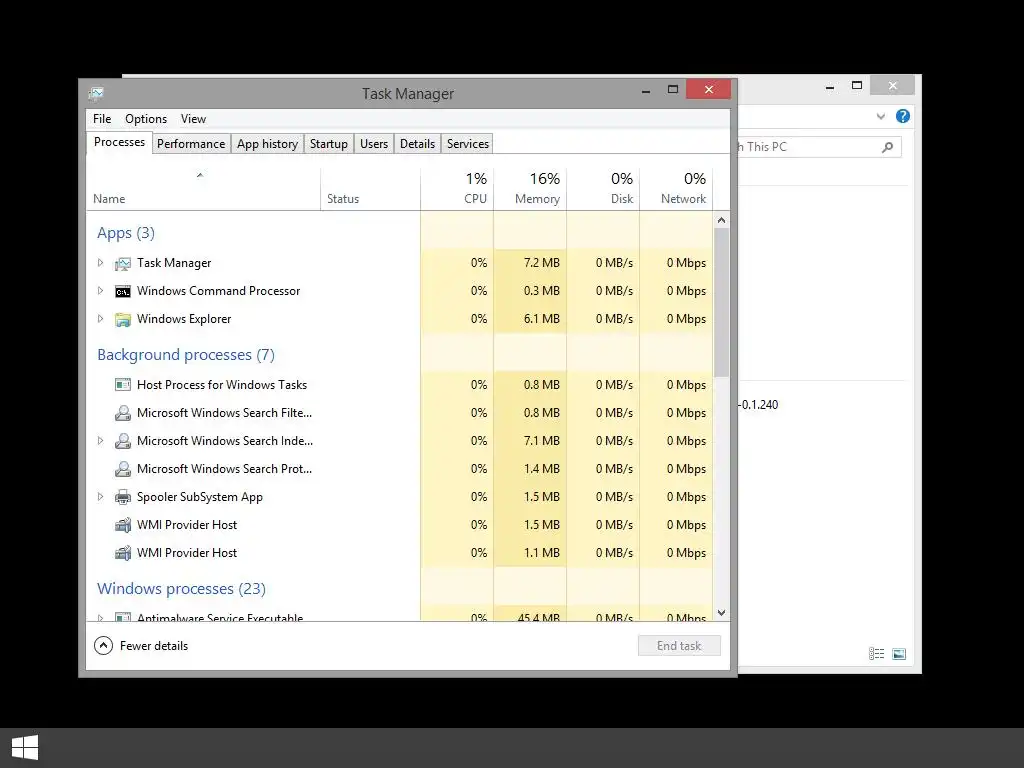Screen dimensions: 1024x768
Task: Select the Background processes (7) header
Action: coord(186,355)
